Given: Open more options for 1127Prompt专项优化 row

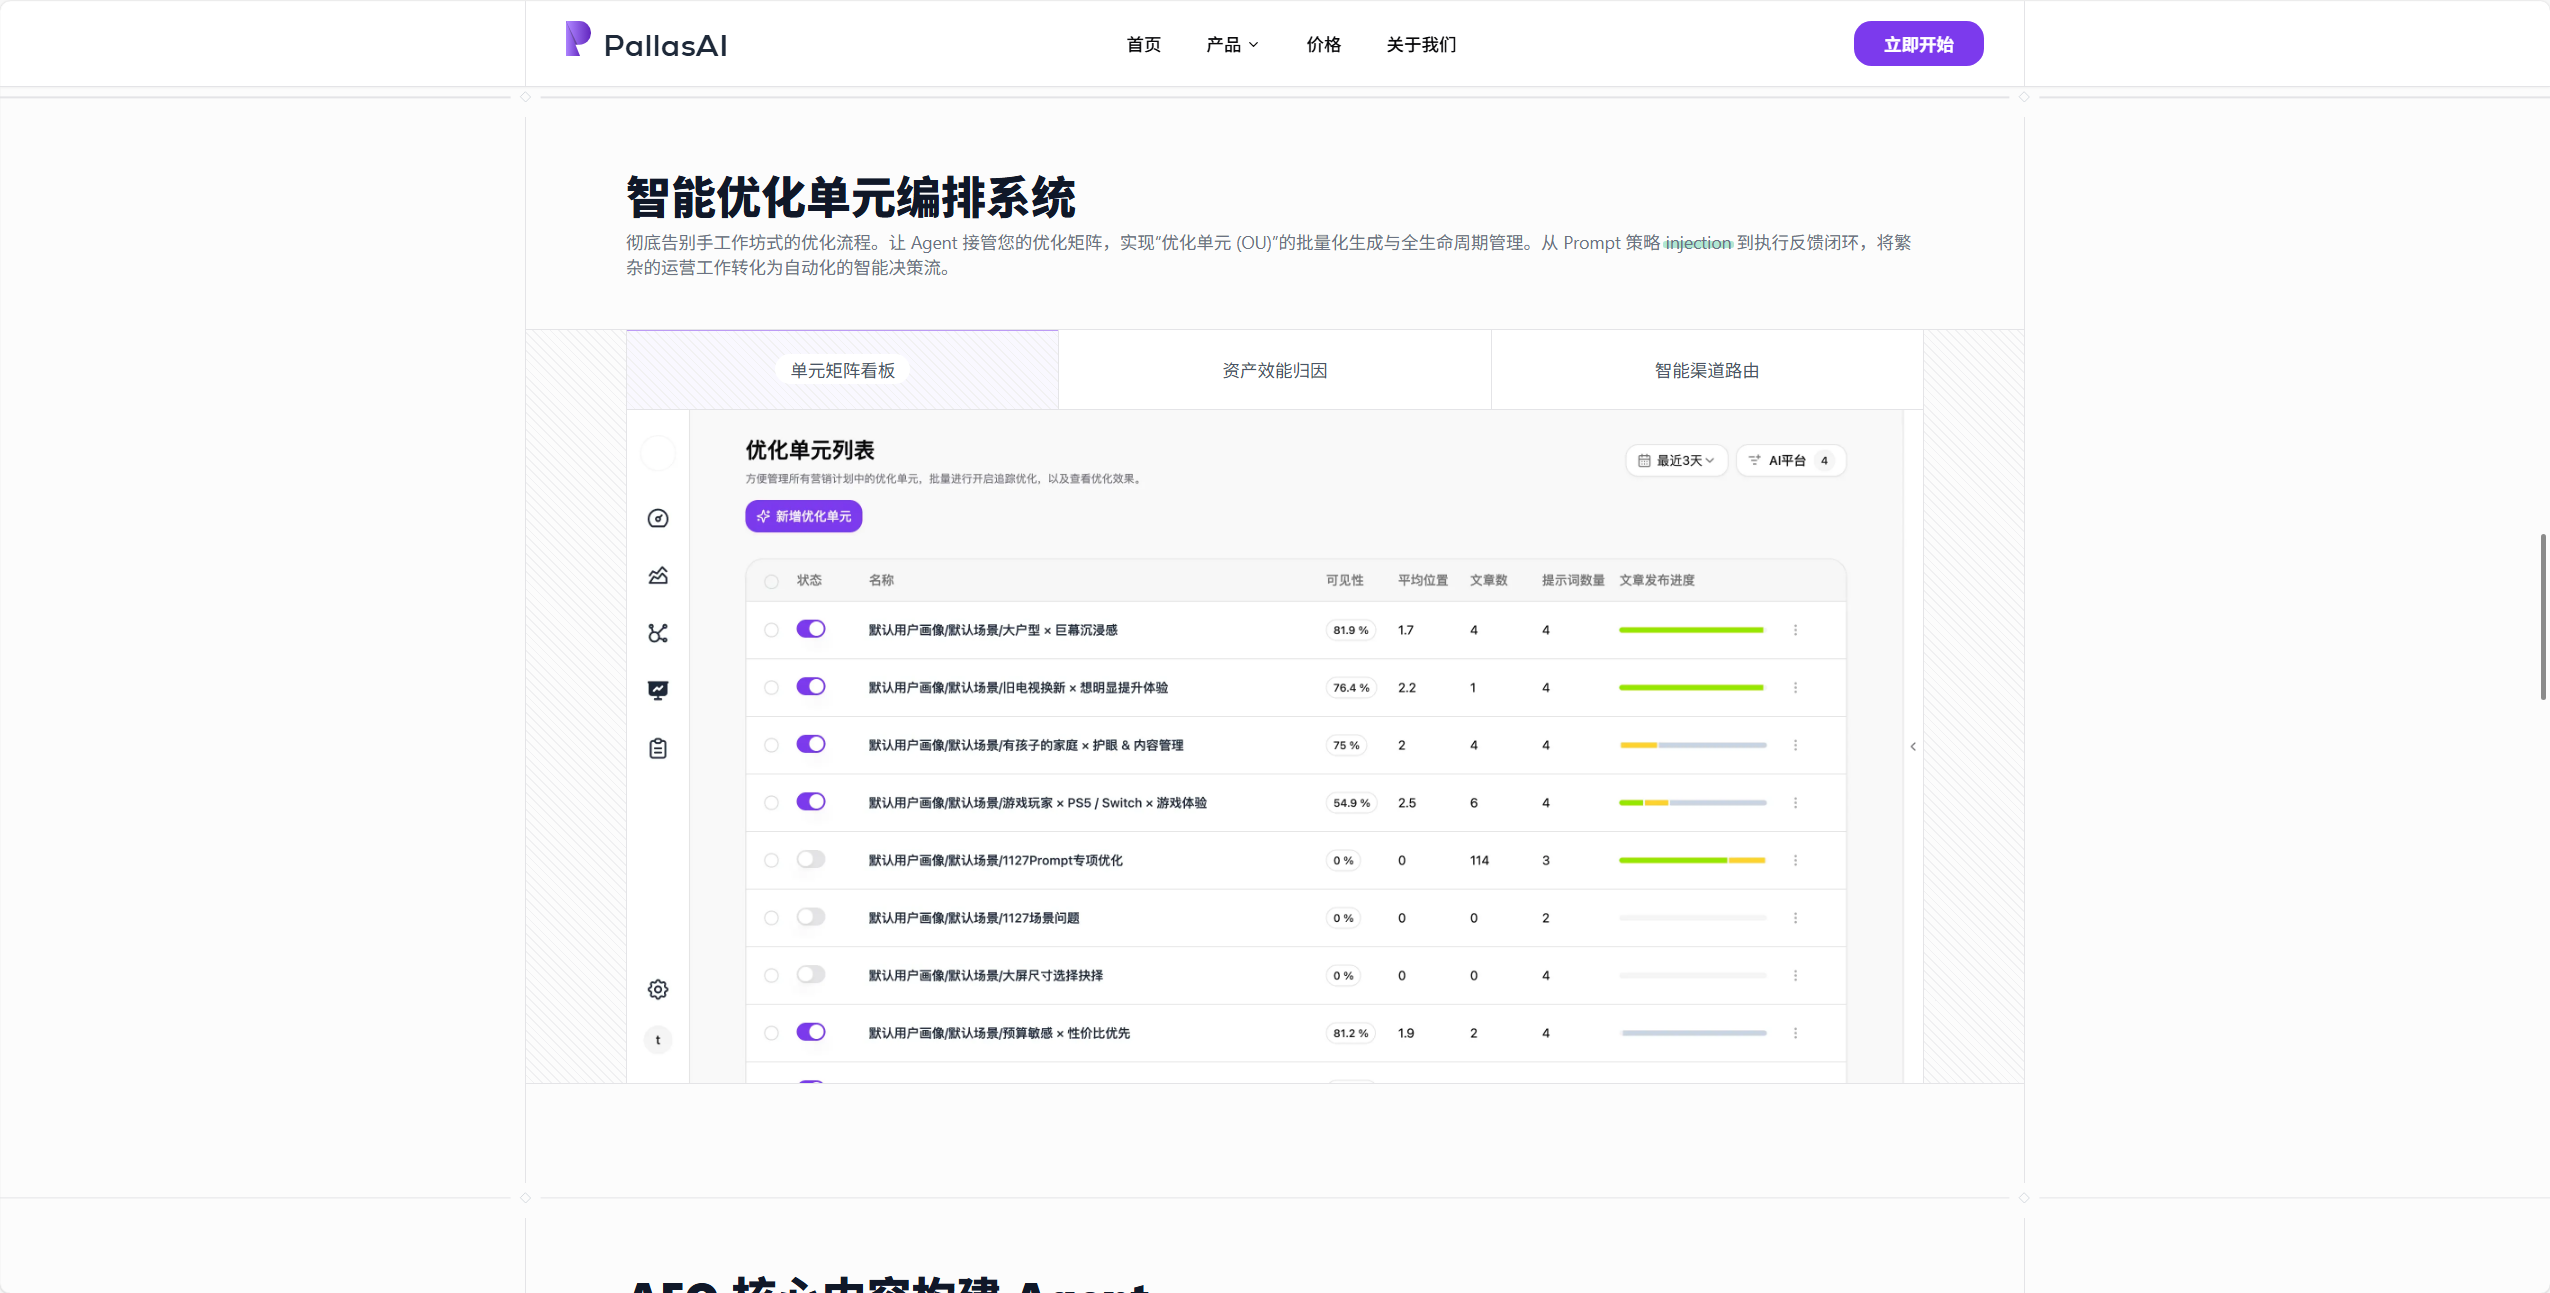Looking at the screenshot, I should 1795,860.
